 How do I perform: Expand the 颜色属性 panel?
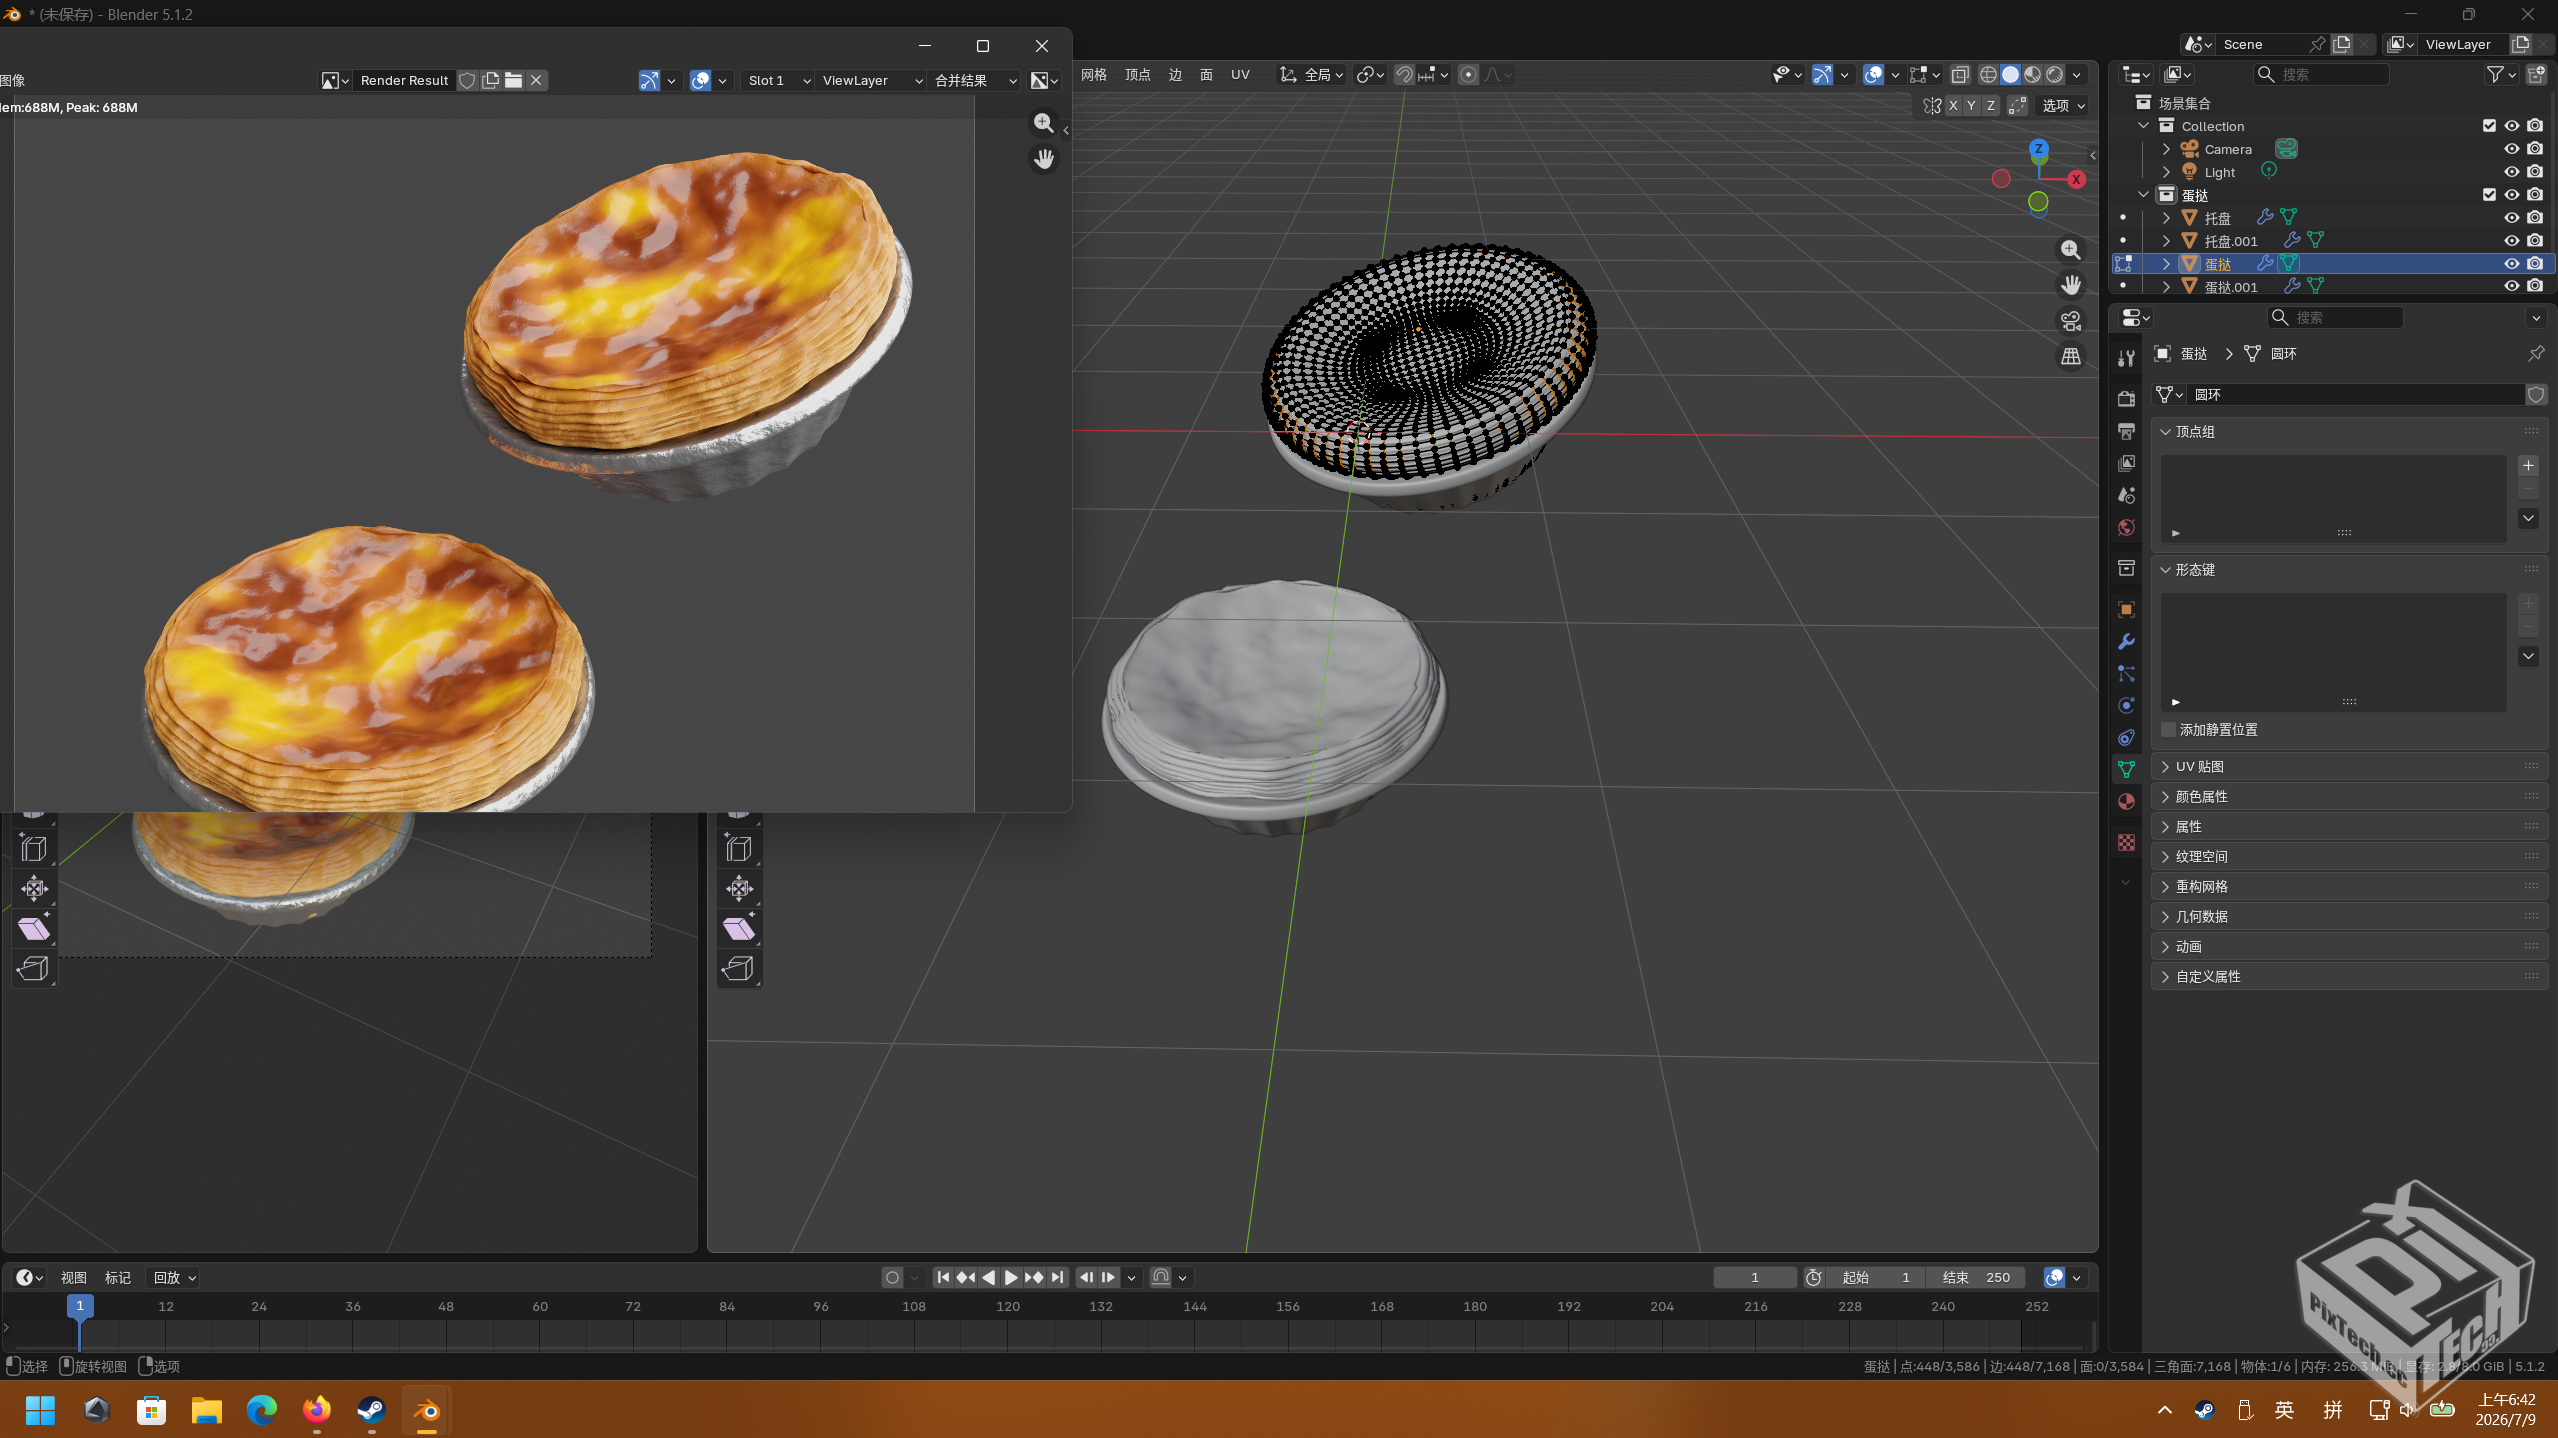(2347, 797)
